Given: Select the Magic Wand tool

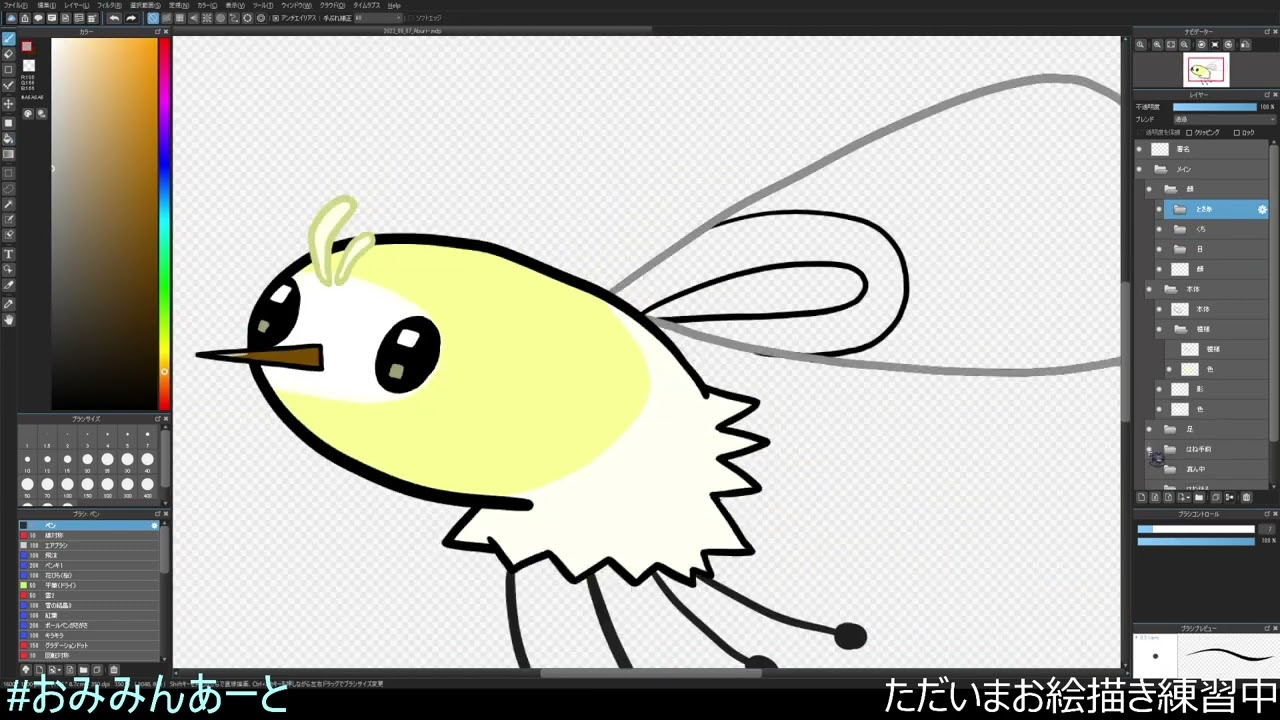Looking at the screenshot, I should (9, 204).
